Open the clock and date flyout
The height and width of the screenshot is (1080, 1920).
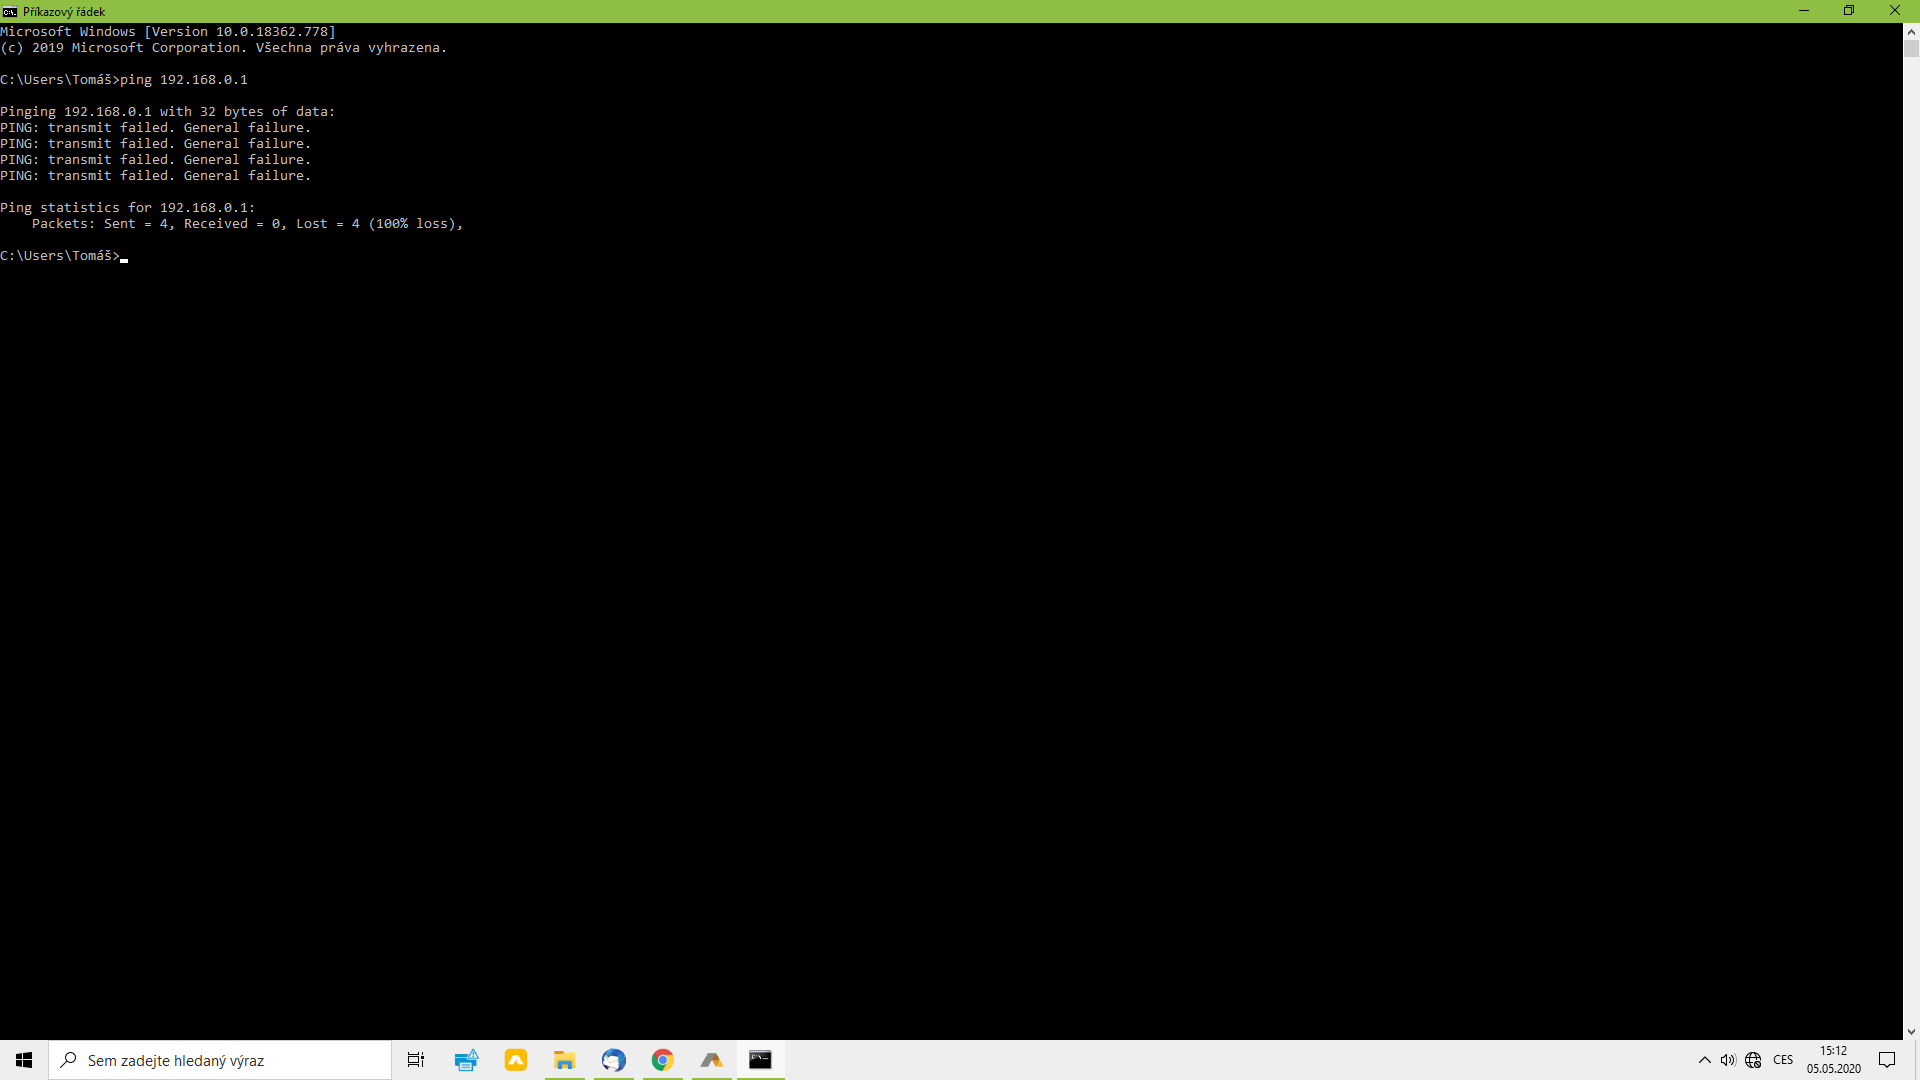coord(1833,1060)
